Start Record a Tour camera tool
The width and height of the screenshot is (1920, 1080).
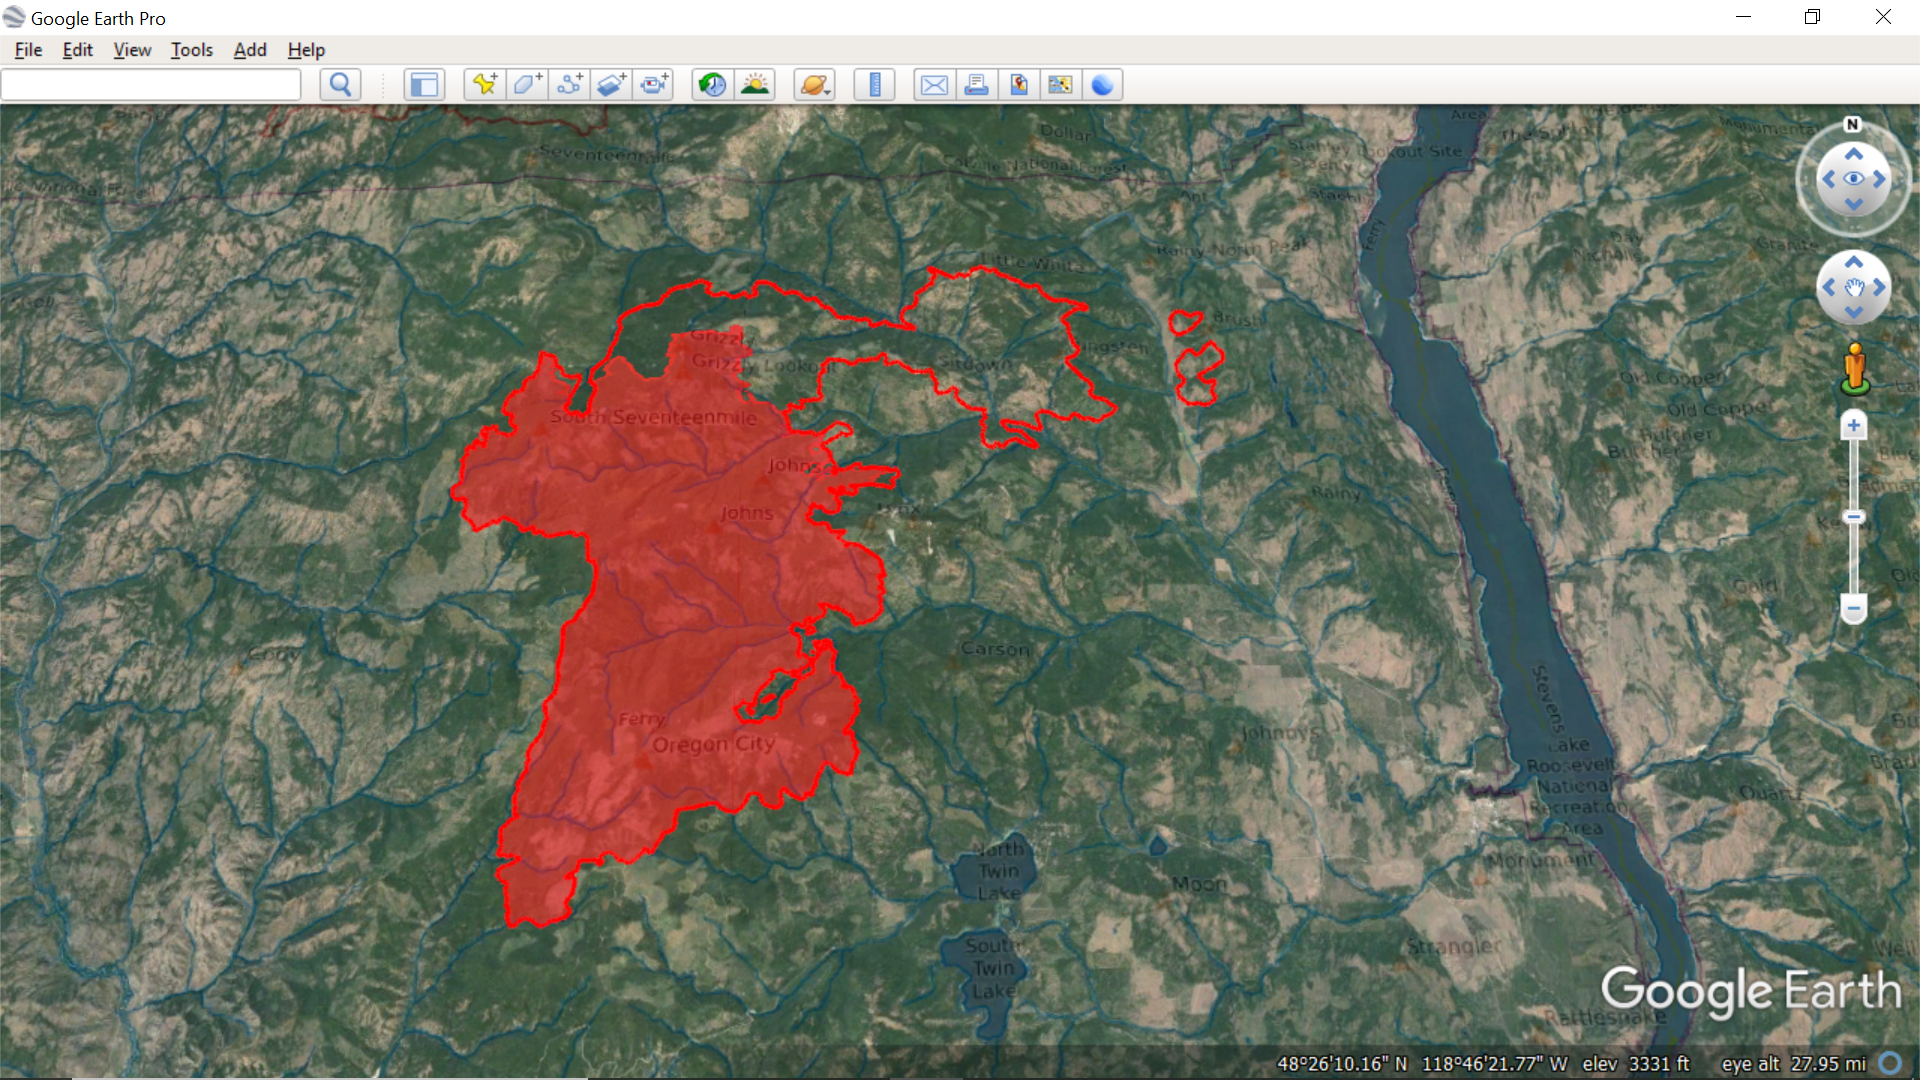click(x=655, y=85)
